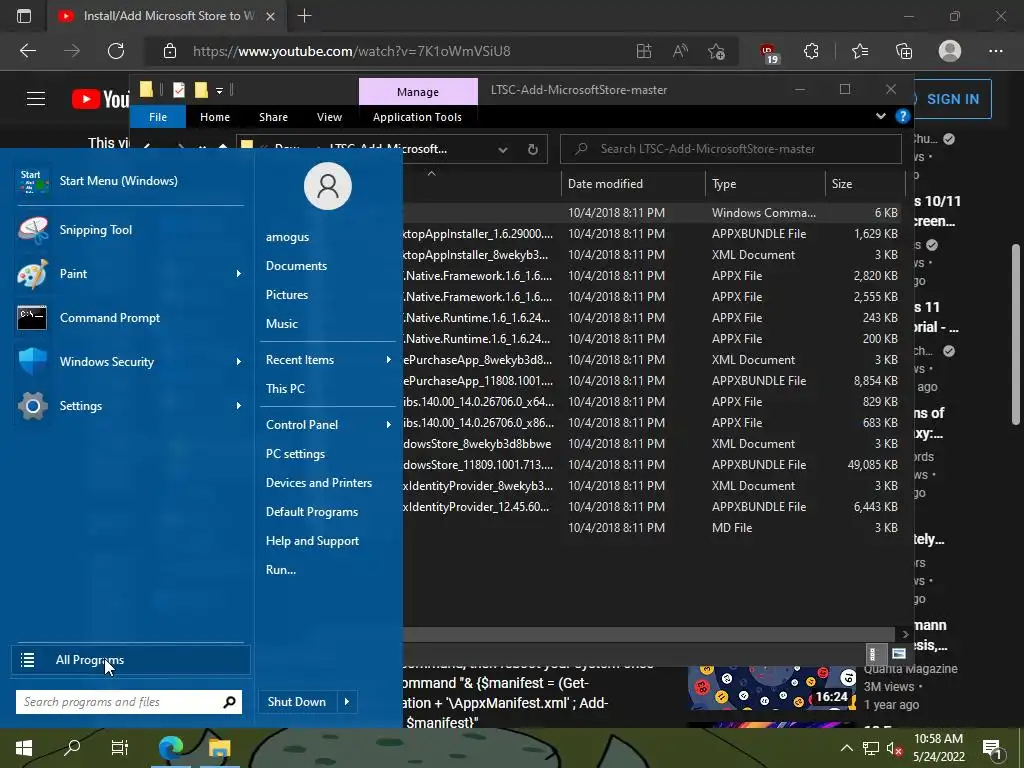Open taskbar Search magnifier
This screenshot has height=768, width=1024.
point(72,748)
